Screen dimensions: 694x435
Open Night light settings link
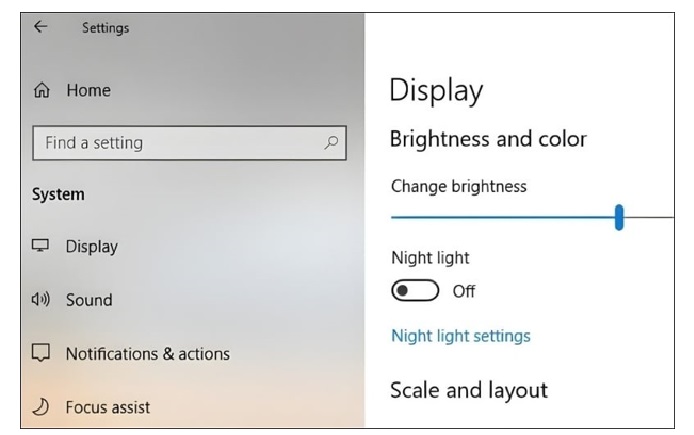(x=460, y=336)
